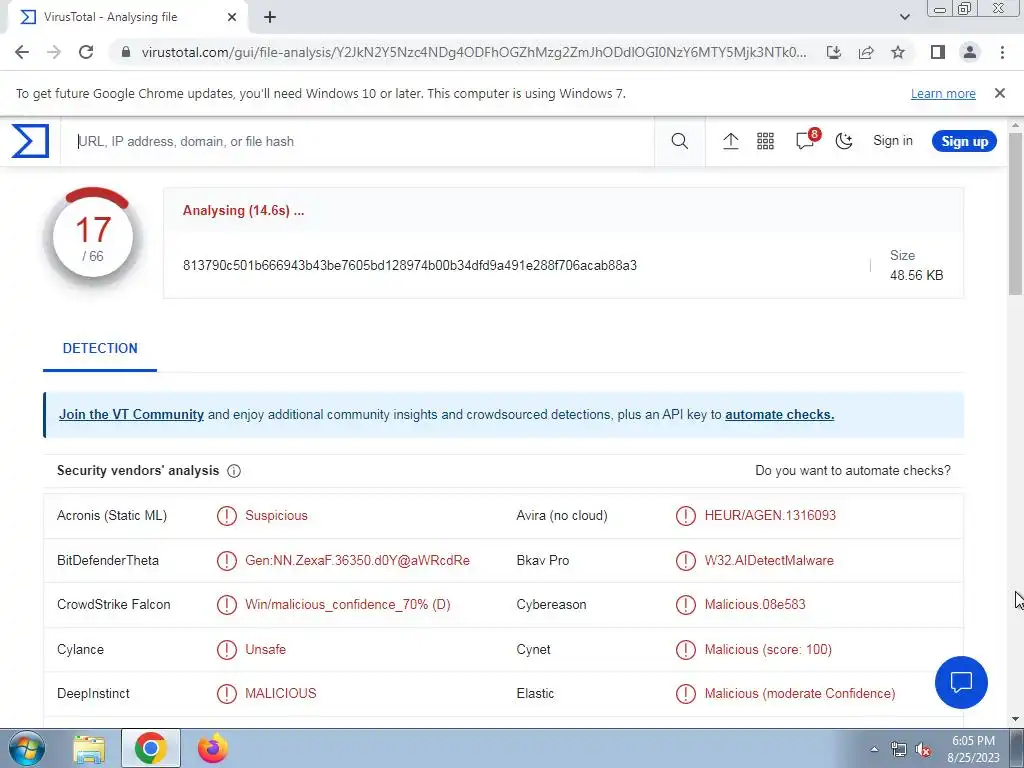This screenshot has width=1024, height=768.
Task: Click Join the VT Community link
Action: 131,415
